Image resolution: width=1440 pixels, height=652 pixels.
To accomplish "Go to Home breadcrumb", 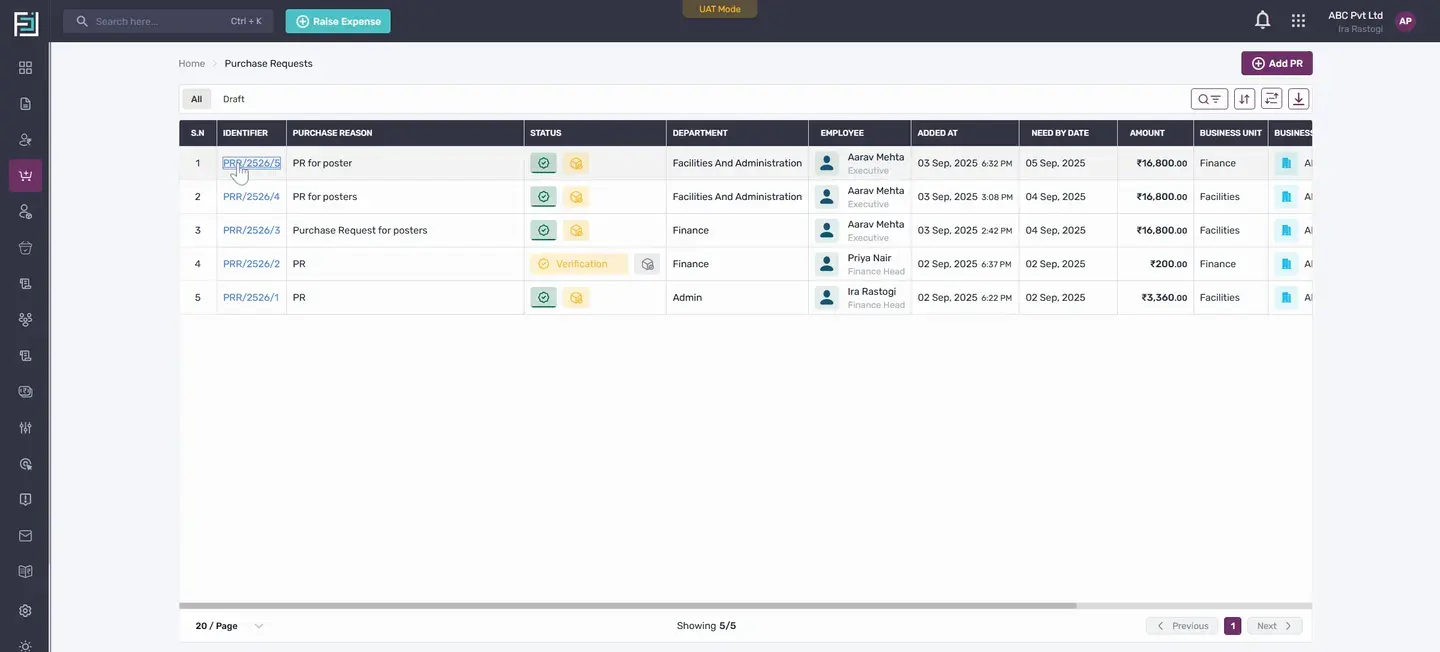I will pos(191,63).
